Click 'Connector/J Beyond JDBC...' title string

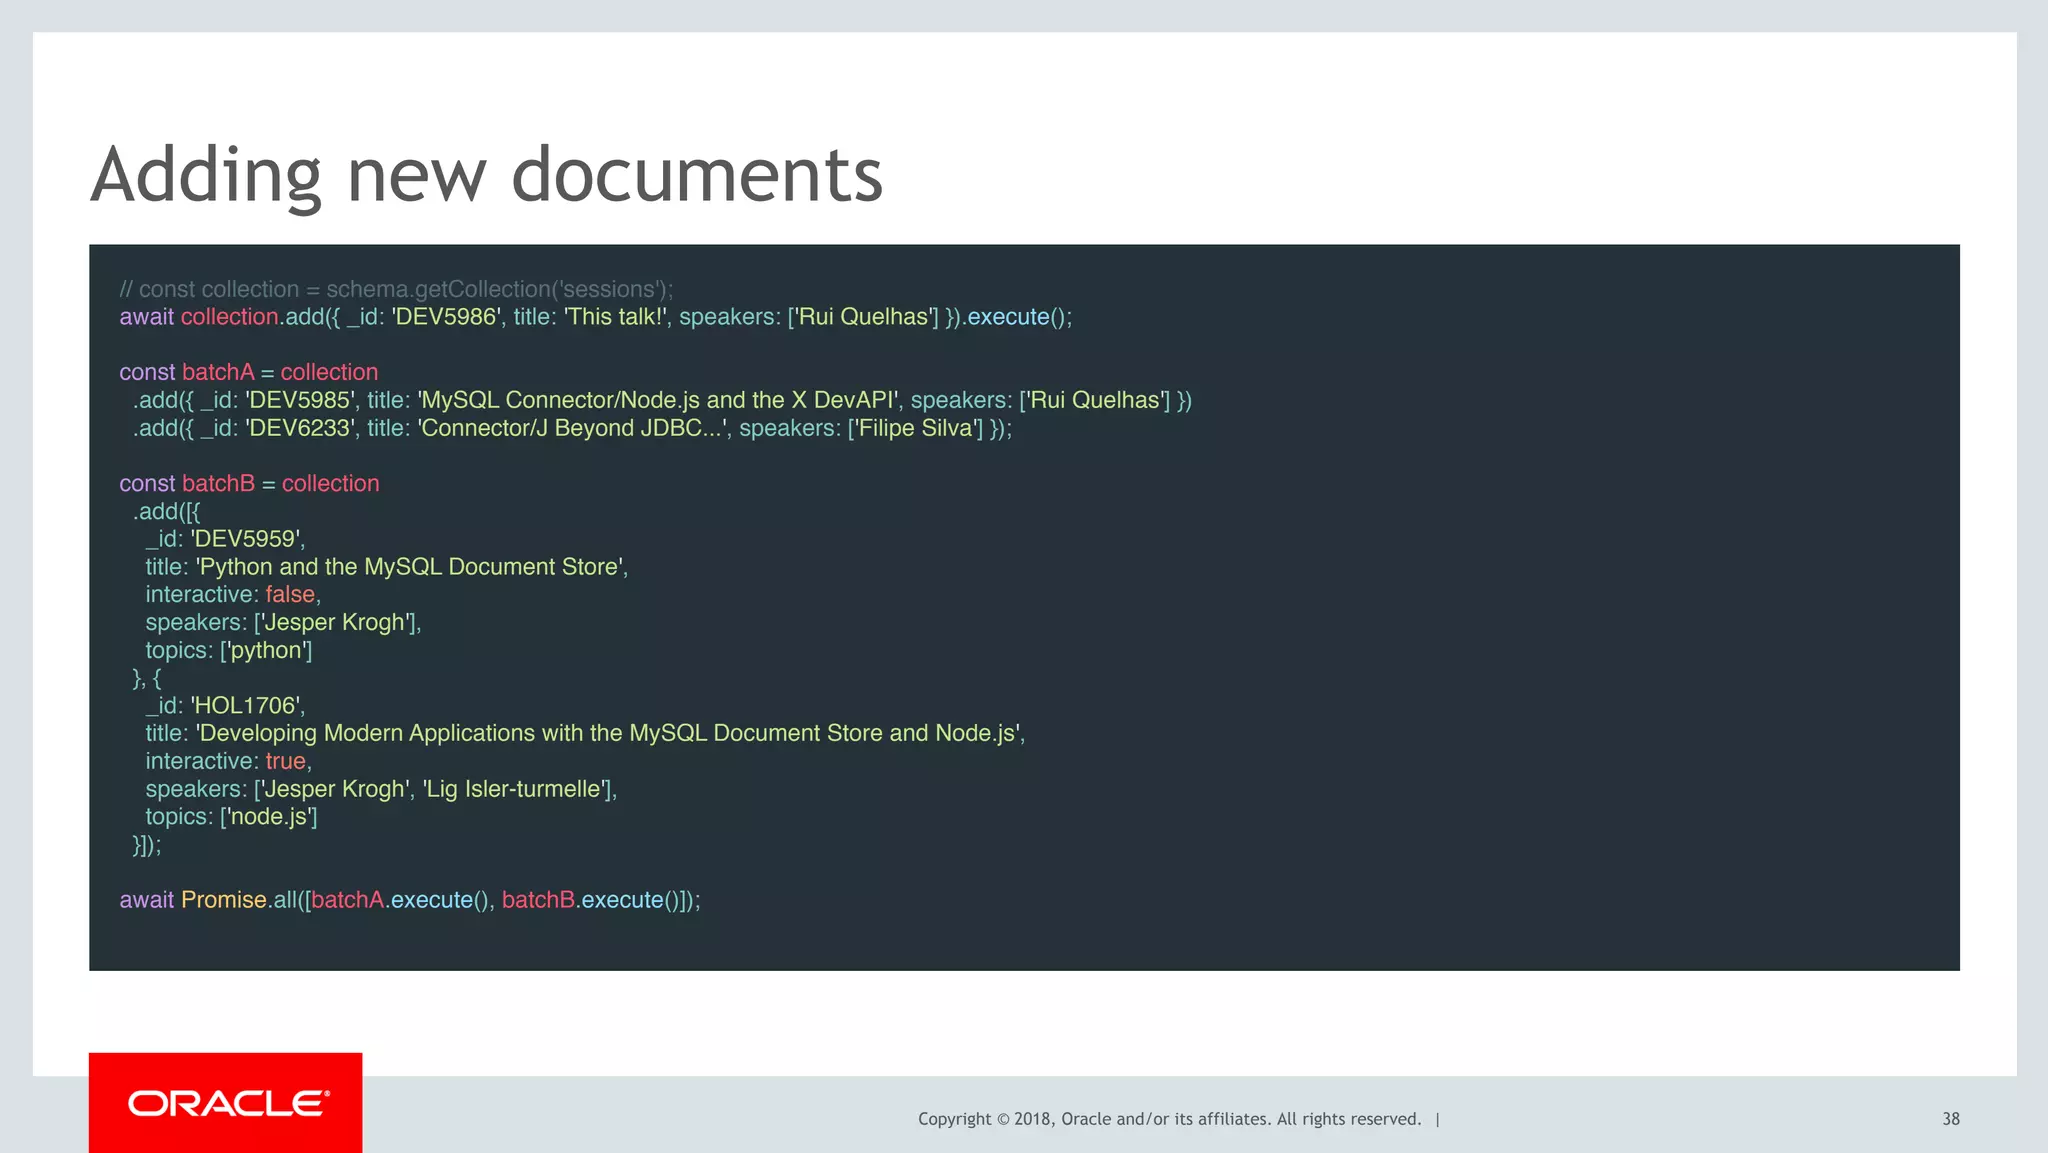tap(574, 428)
